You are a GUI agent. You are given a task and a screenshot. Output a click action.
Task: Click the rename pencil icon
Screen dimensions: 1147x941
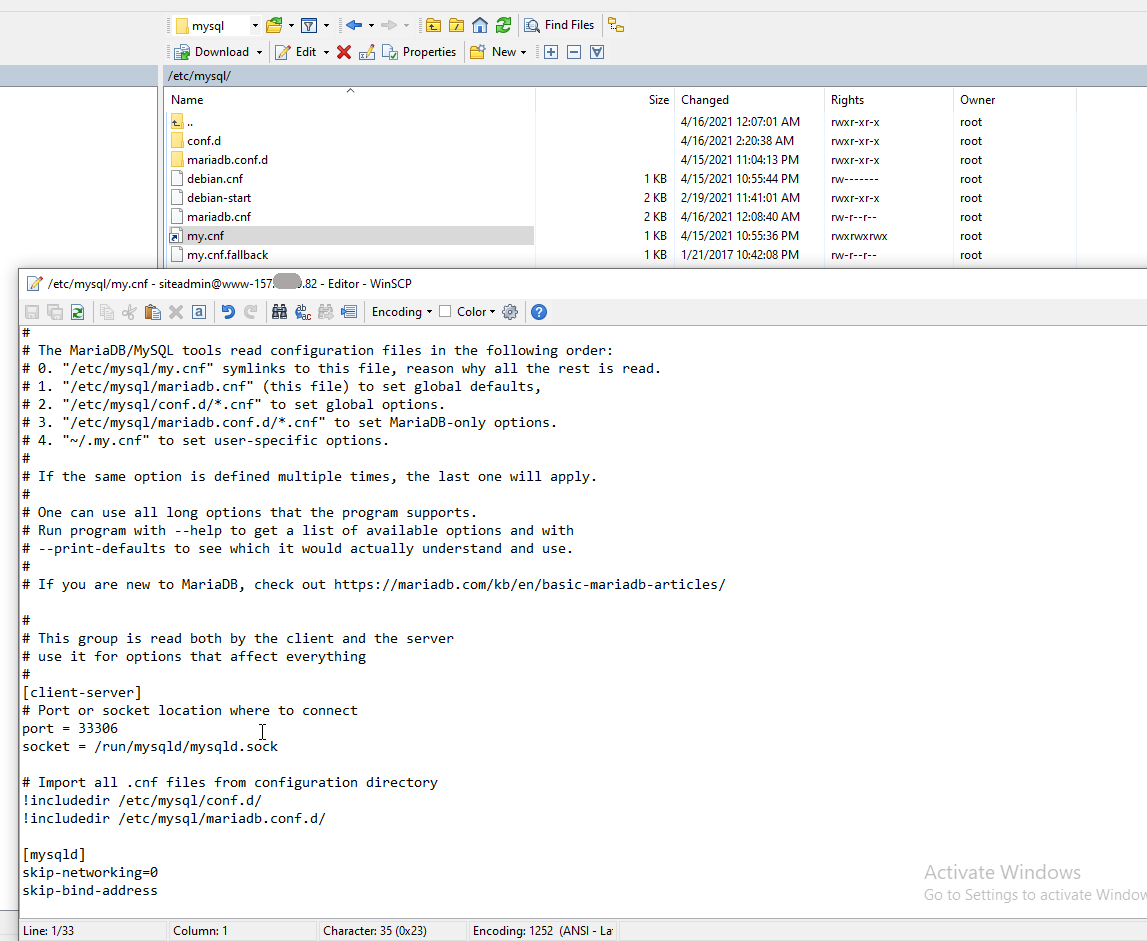(367, 52)
